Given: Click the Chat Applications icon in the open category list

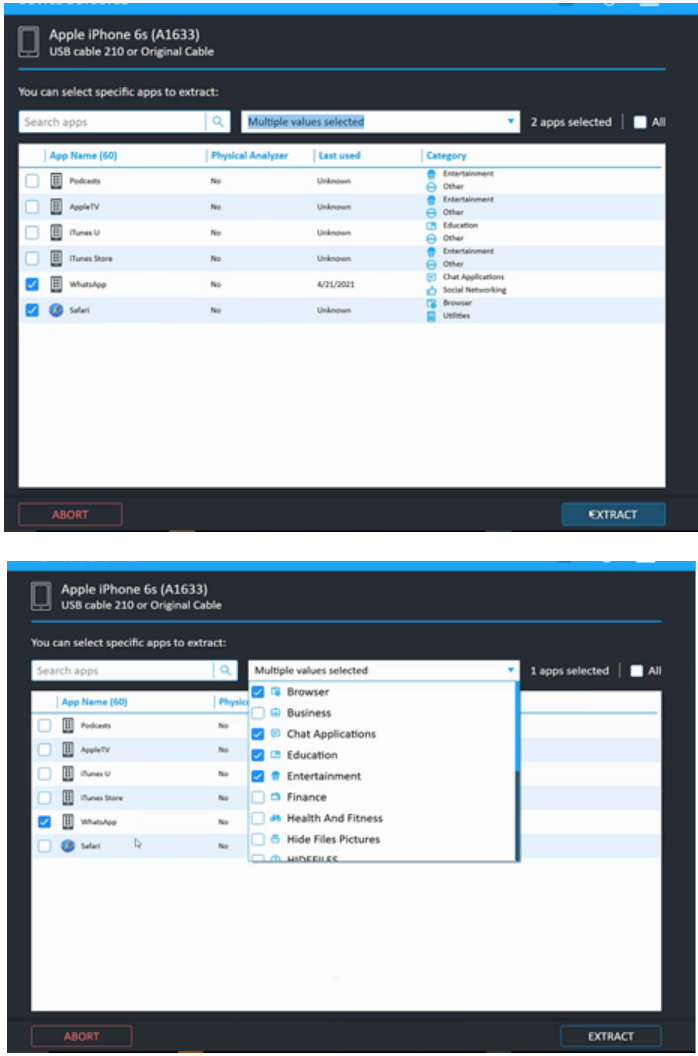Looking at the screenshot, I should pyautogui.click(x=276, y=733).
